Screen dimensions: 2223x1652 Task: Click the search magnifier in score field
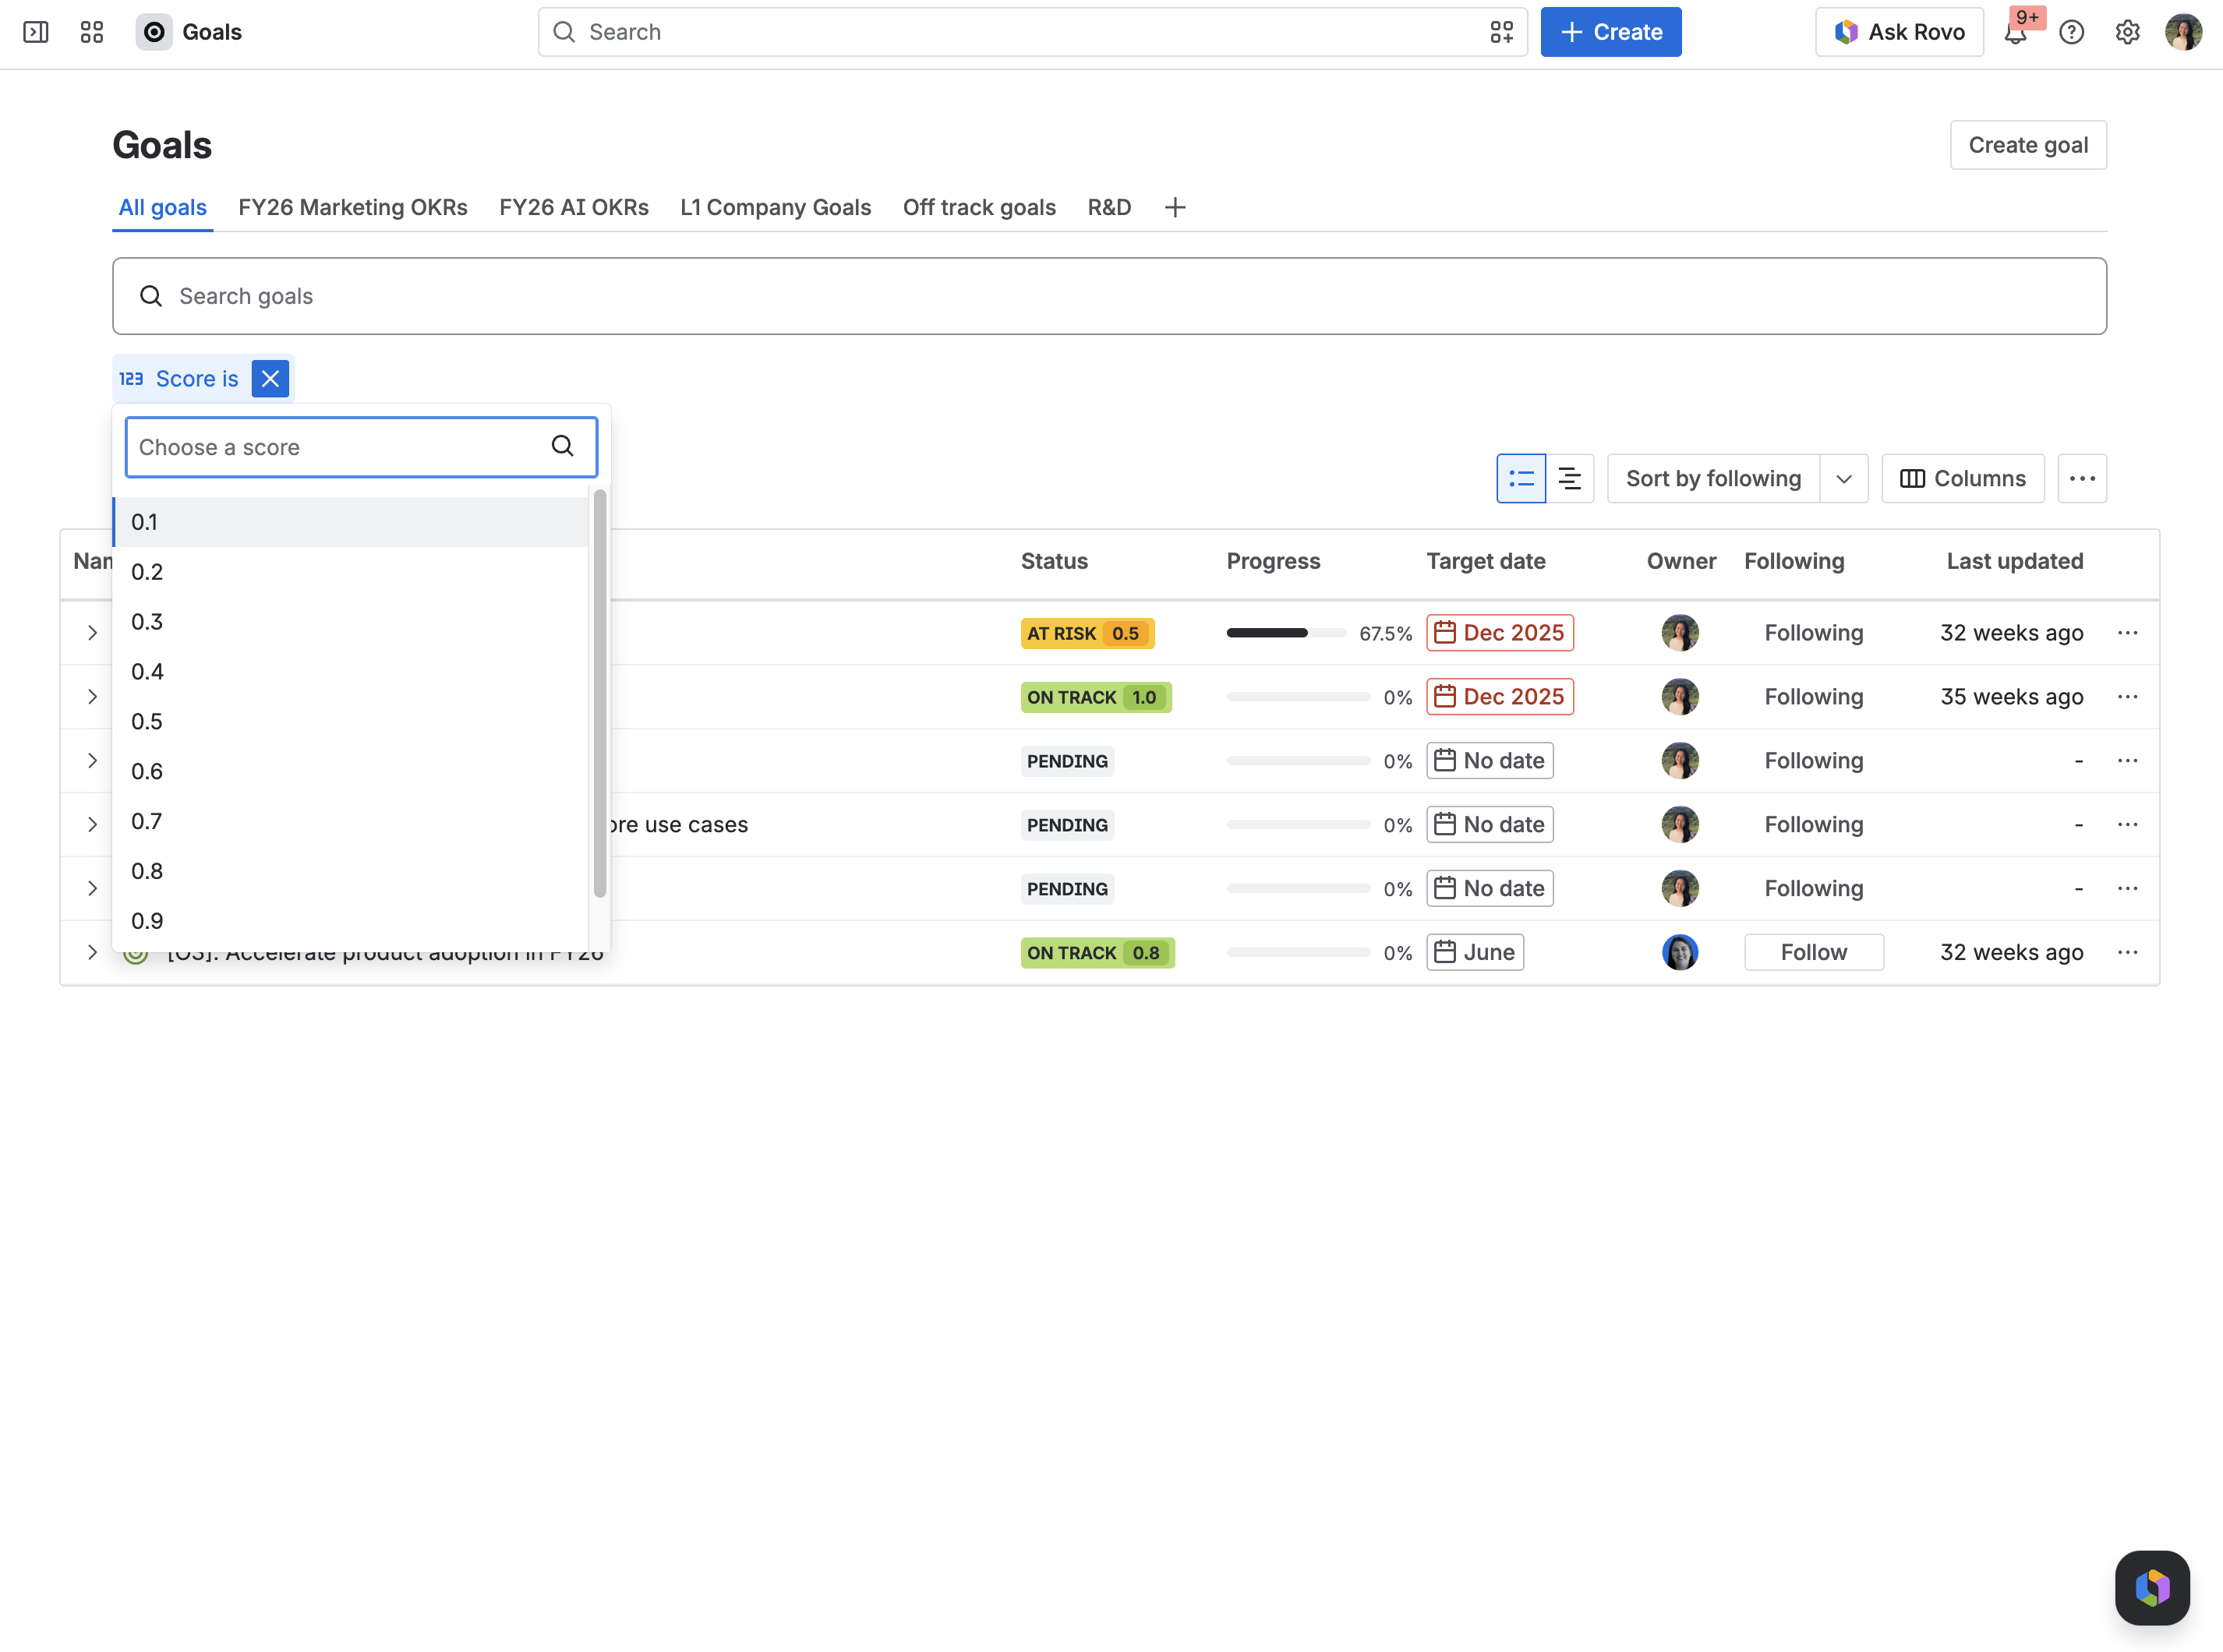click(x=563, y=446)
